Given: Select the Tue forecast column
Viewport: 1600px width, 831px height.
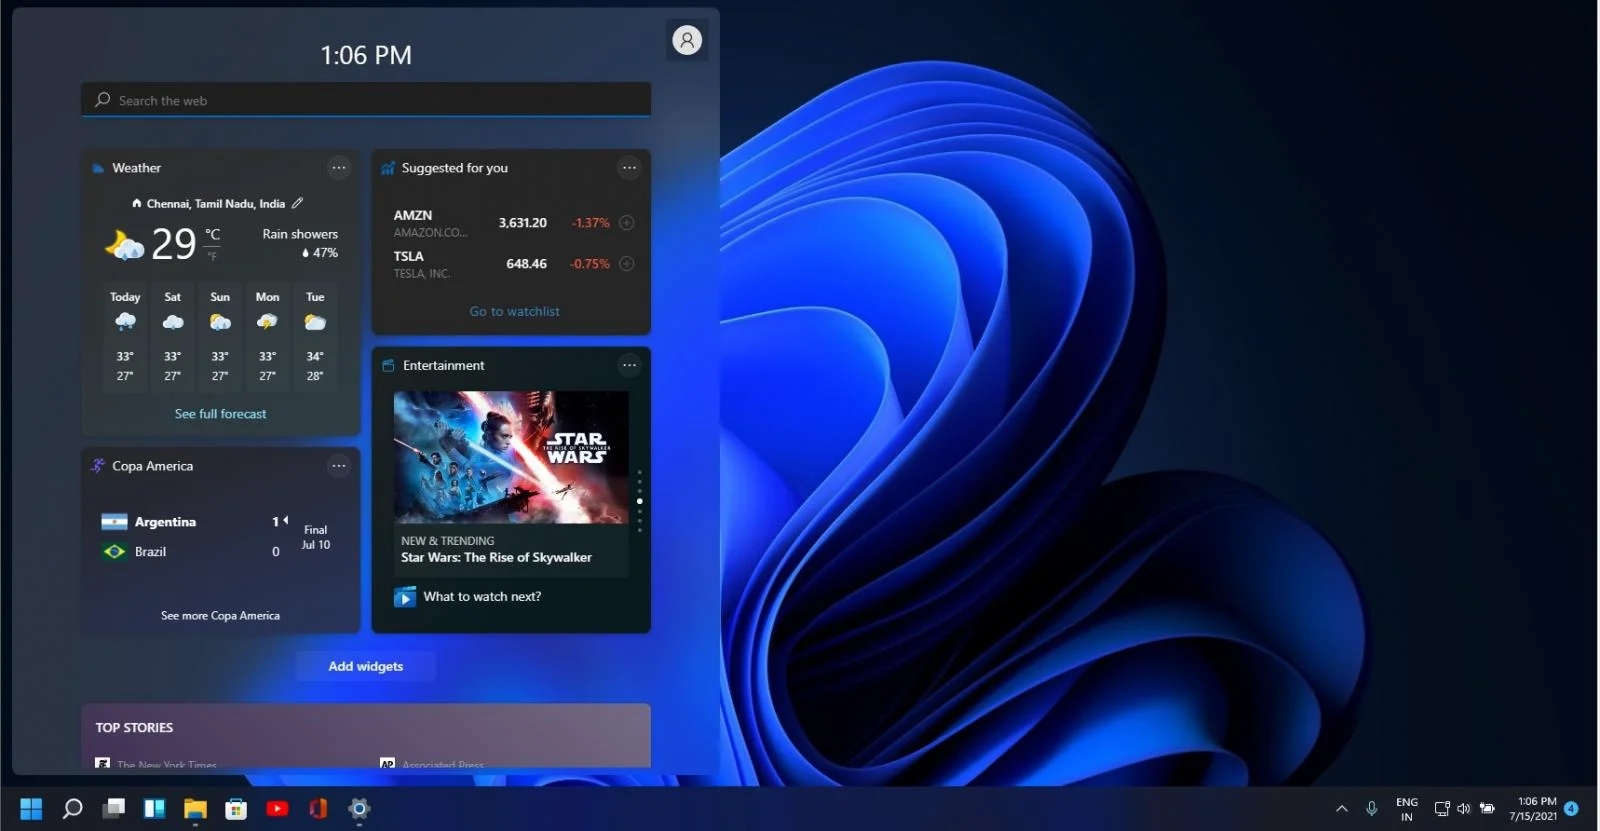Looking at the screenshot, I should pos(315,337).
